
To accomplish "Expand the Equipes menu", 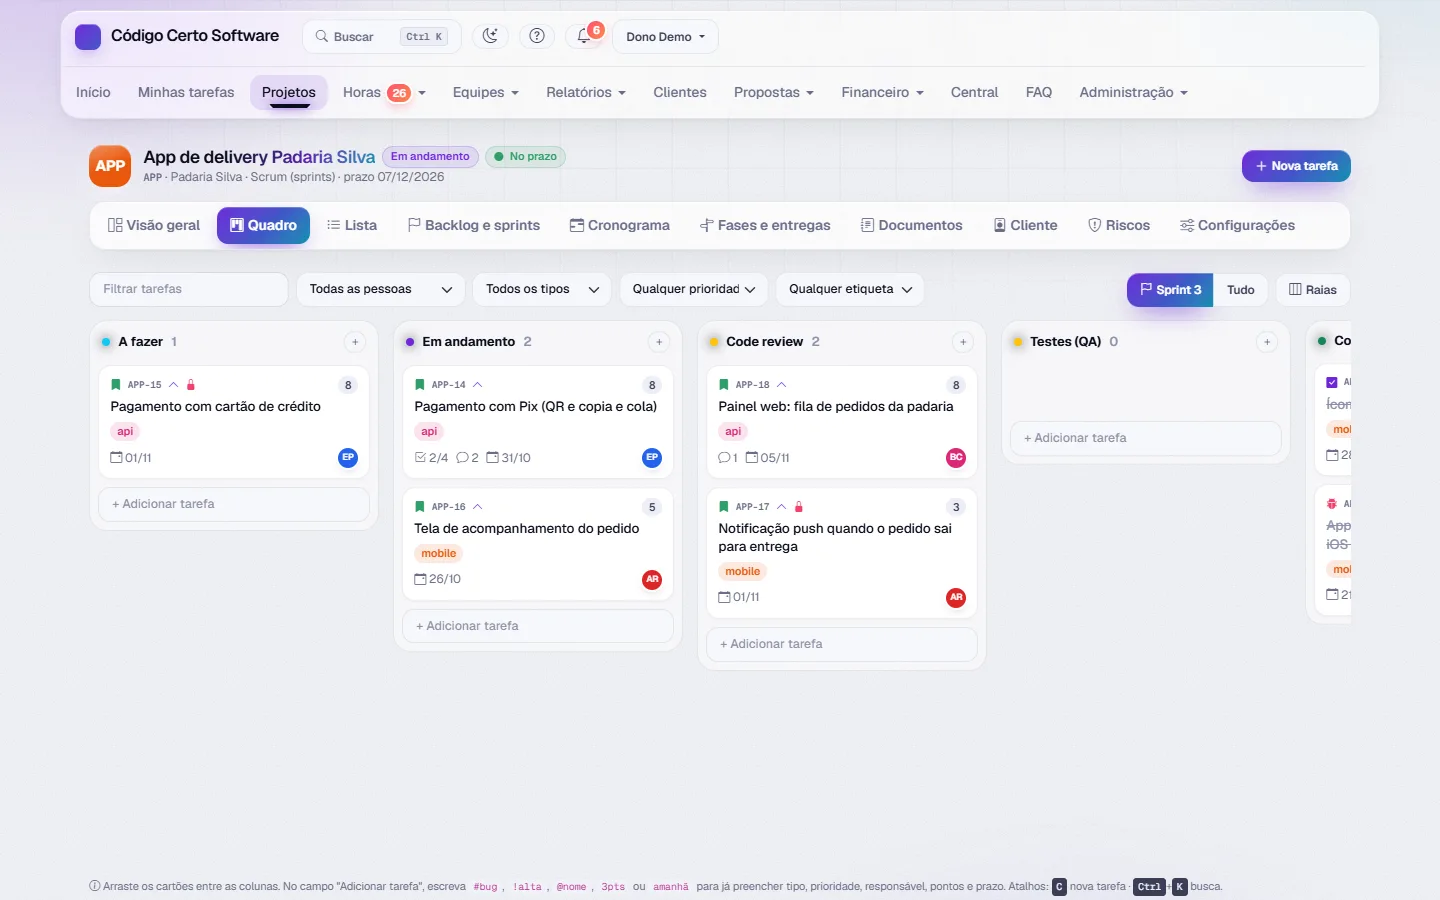I will click(485, 93).
